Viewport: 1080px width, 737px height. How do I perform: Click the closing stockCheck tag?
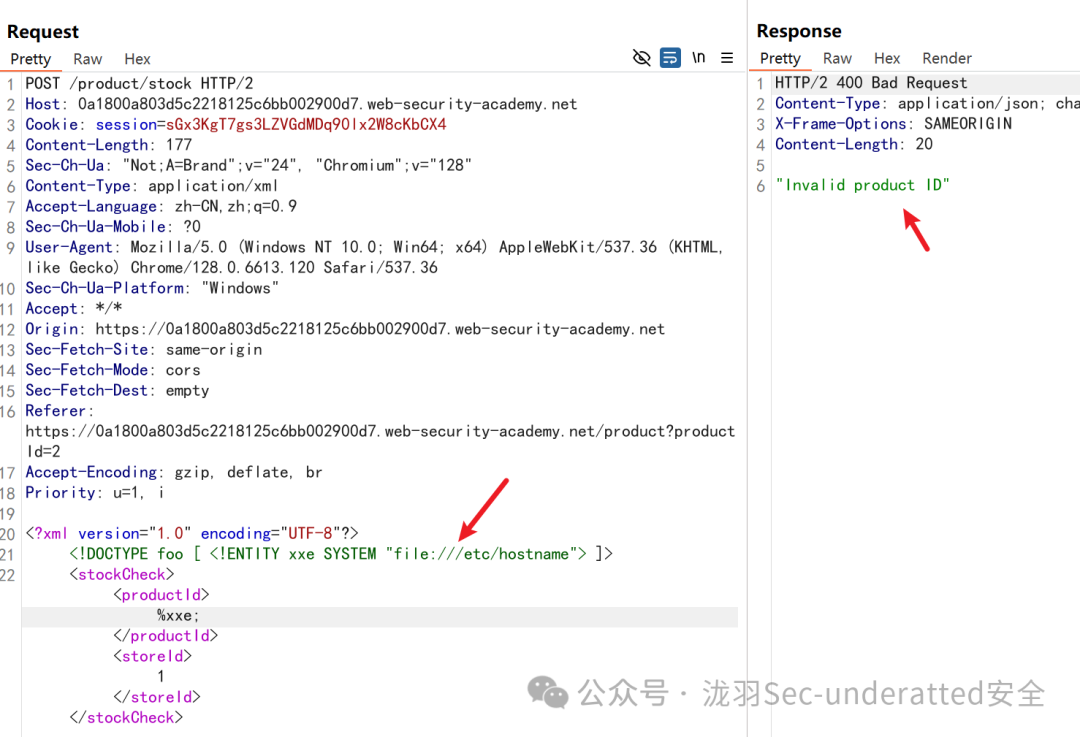(x=126, y=718)
